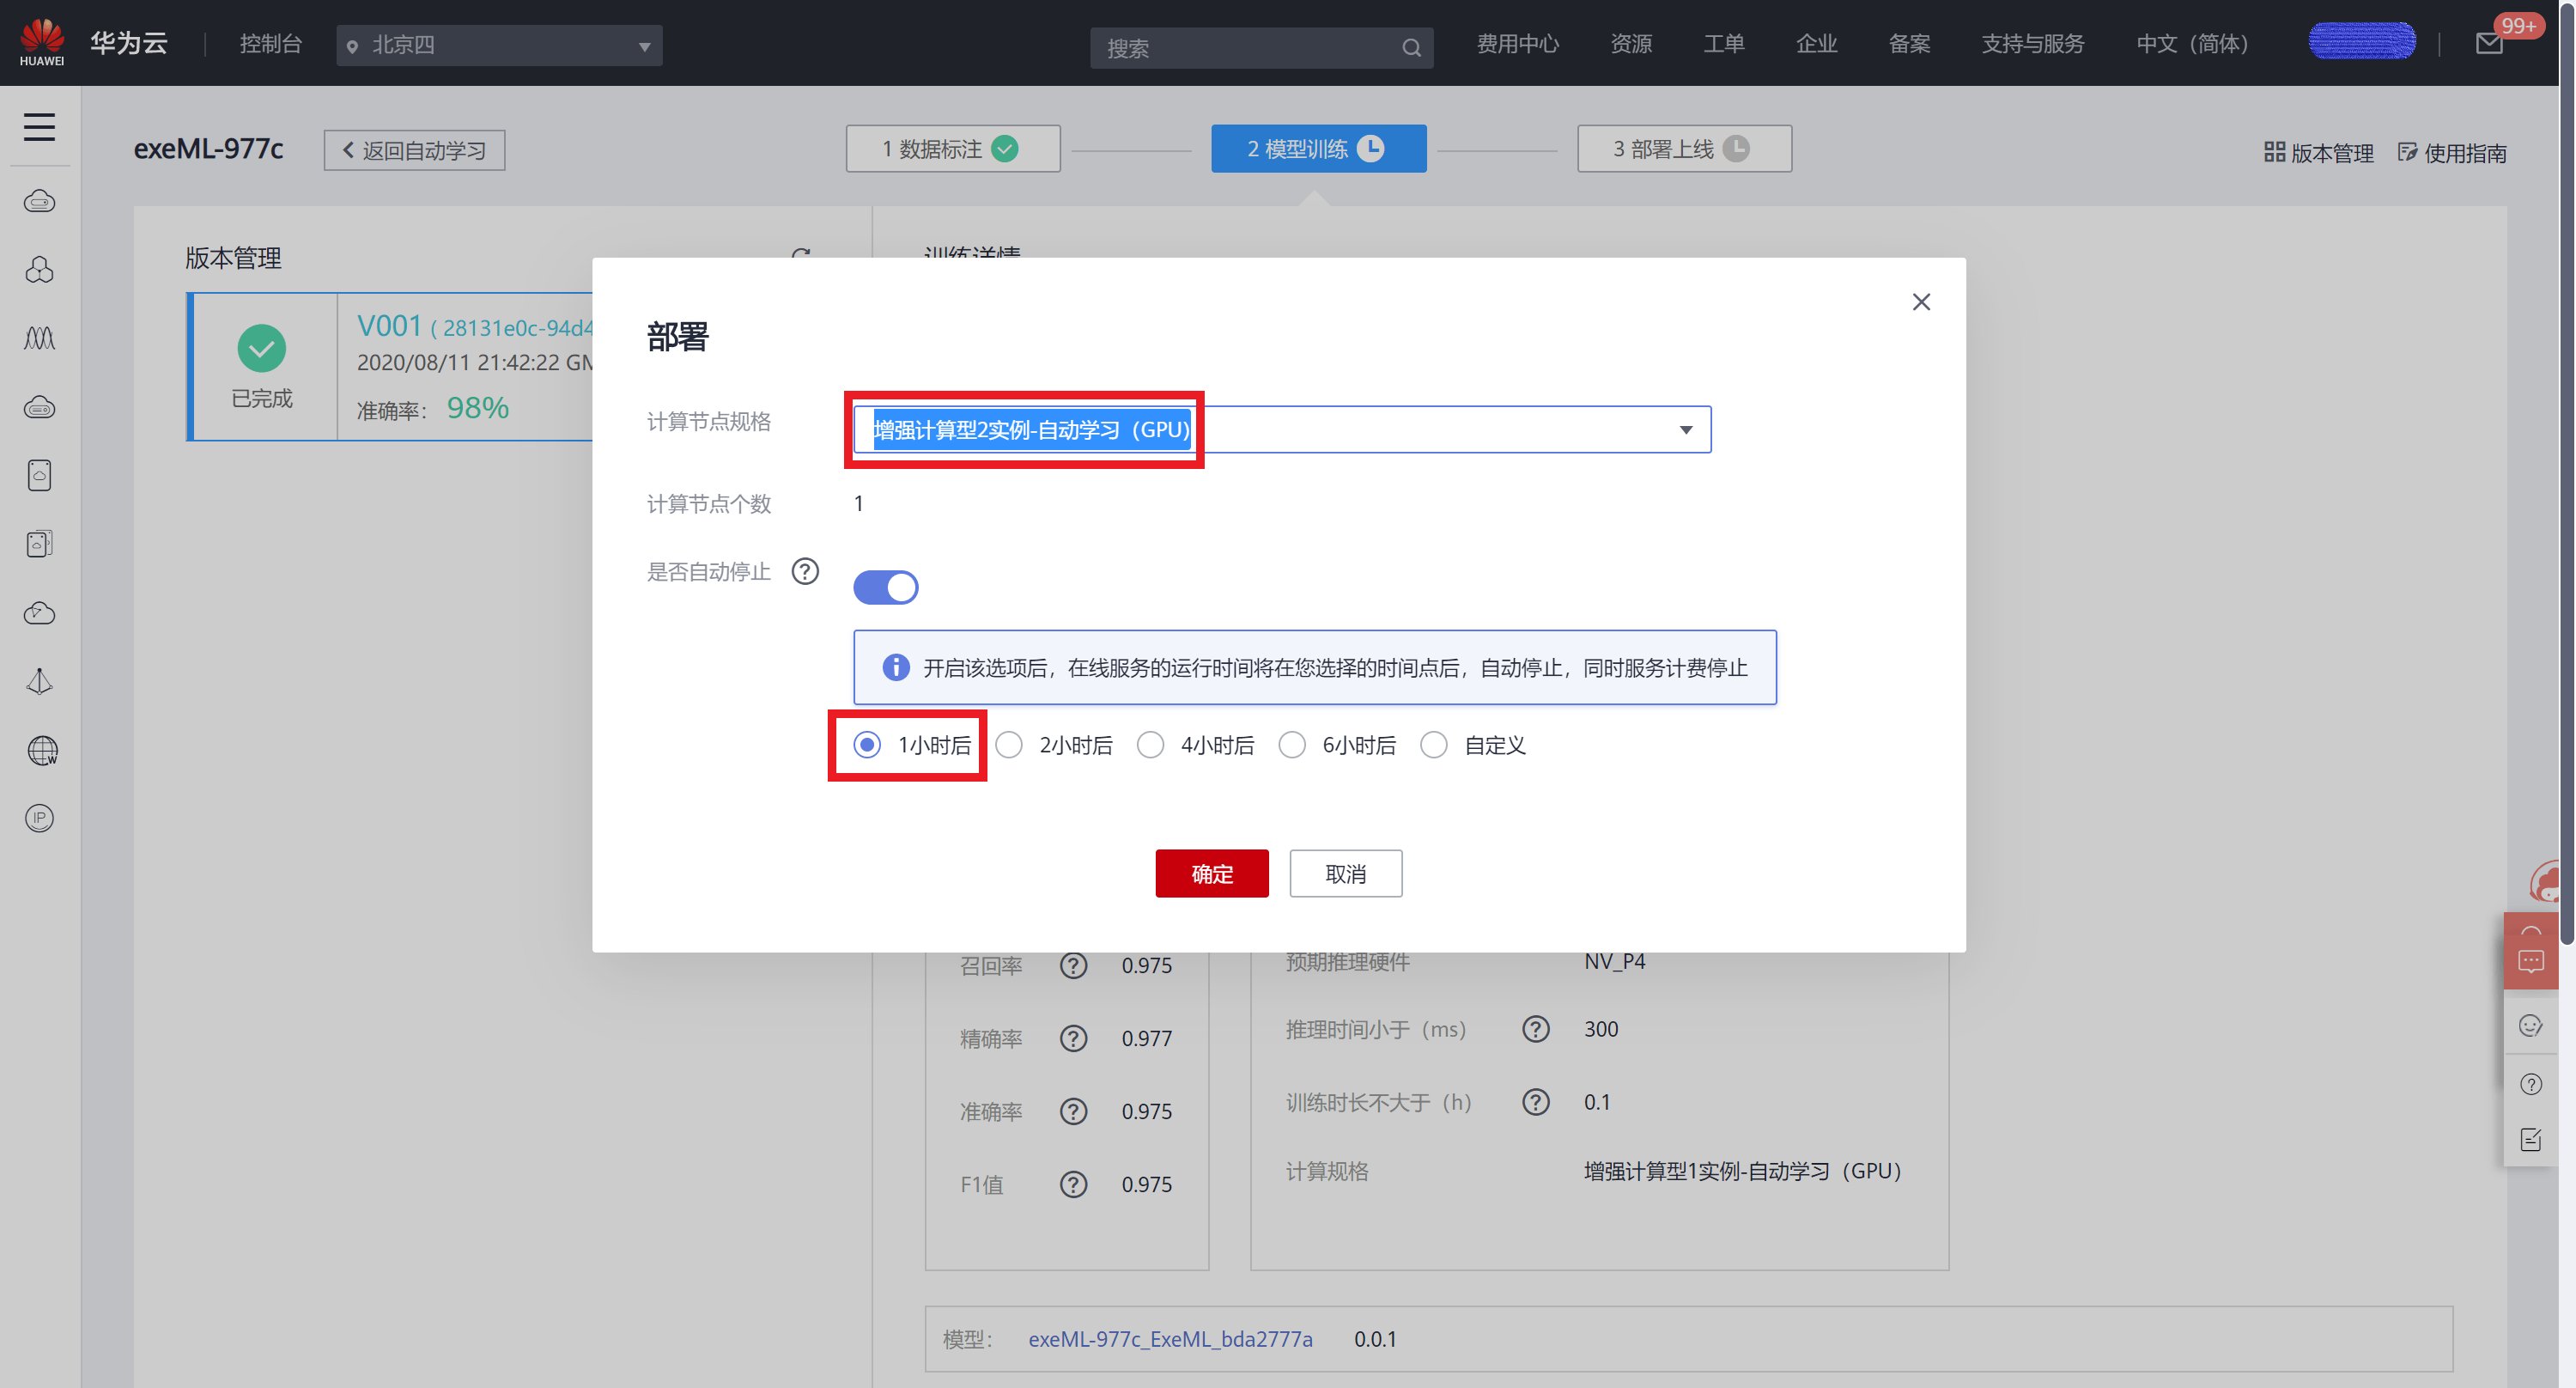Select the 2小时后 radio option
The width and height of the screenshot is (2576, 1388).
click(x=1009, y=745)
